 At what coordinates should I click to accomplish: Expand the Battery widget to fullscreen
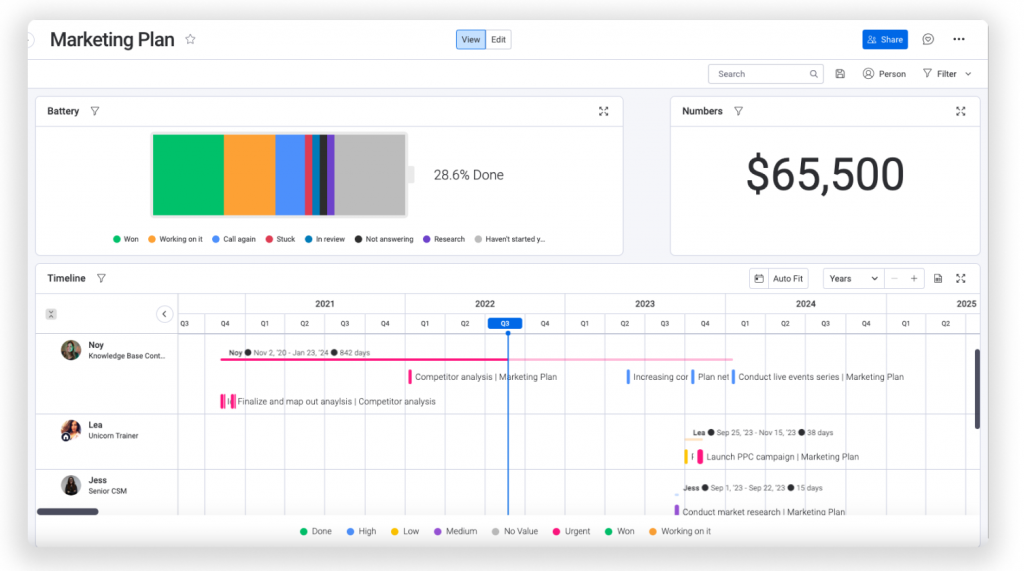[603, 112]
